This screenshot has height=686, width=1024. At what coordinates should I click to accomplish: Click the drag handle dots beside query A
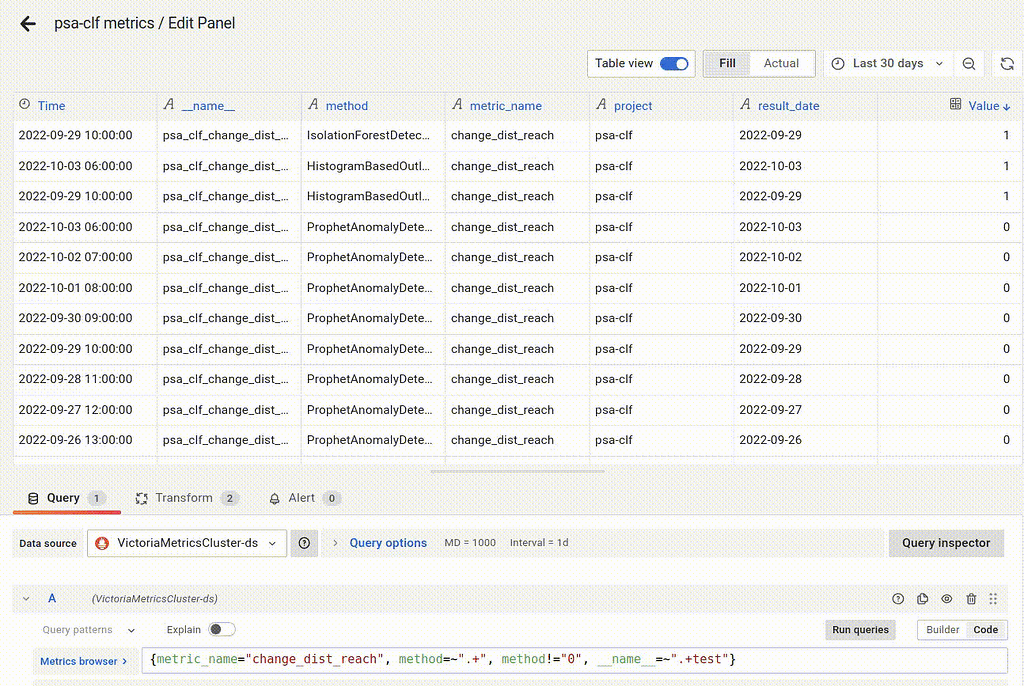993,598
